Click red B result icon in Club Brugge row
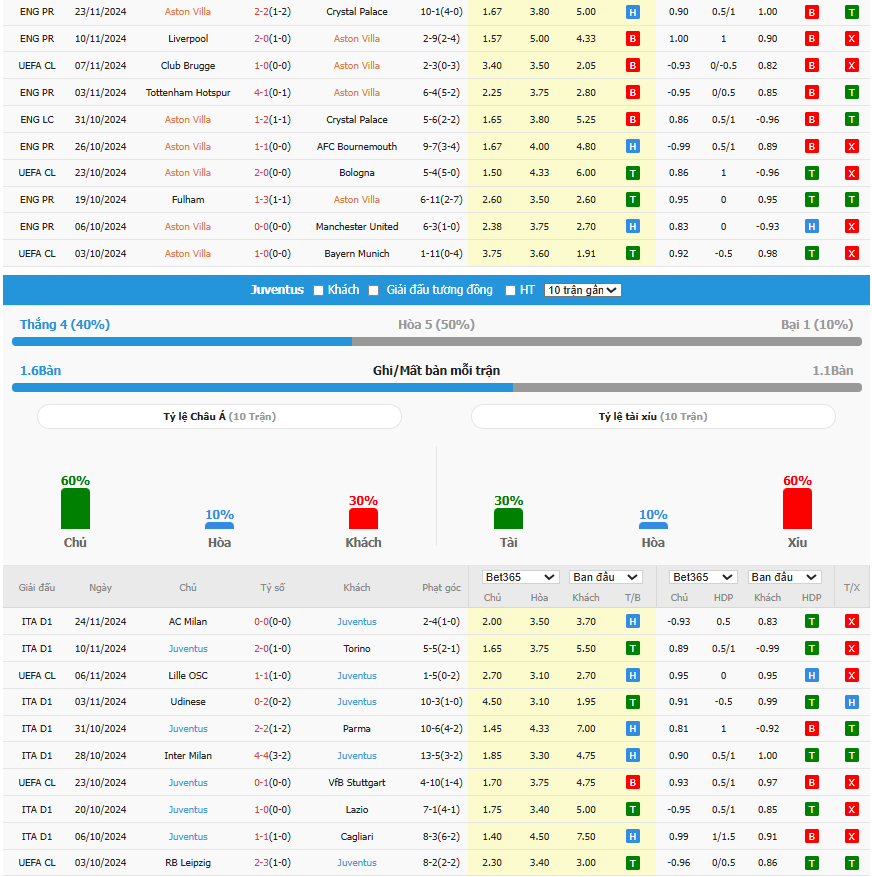 [x=633, y=65]
